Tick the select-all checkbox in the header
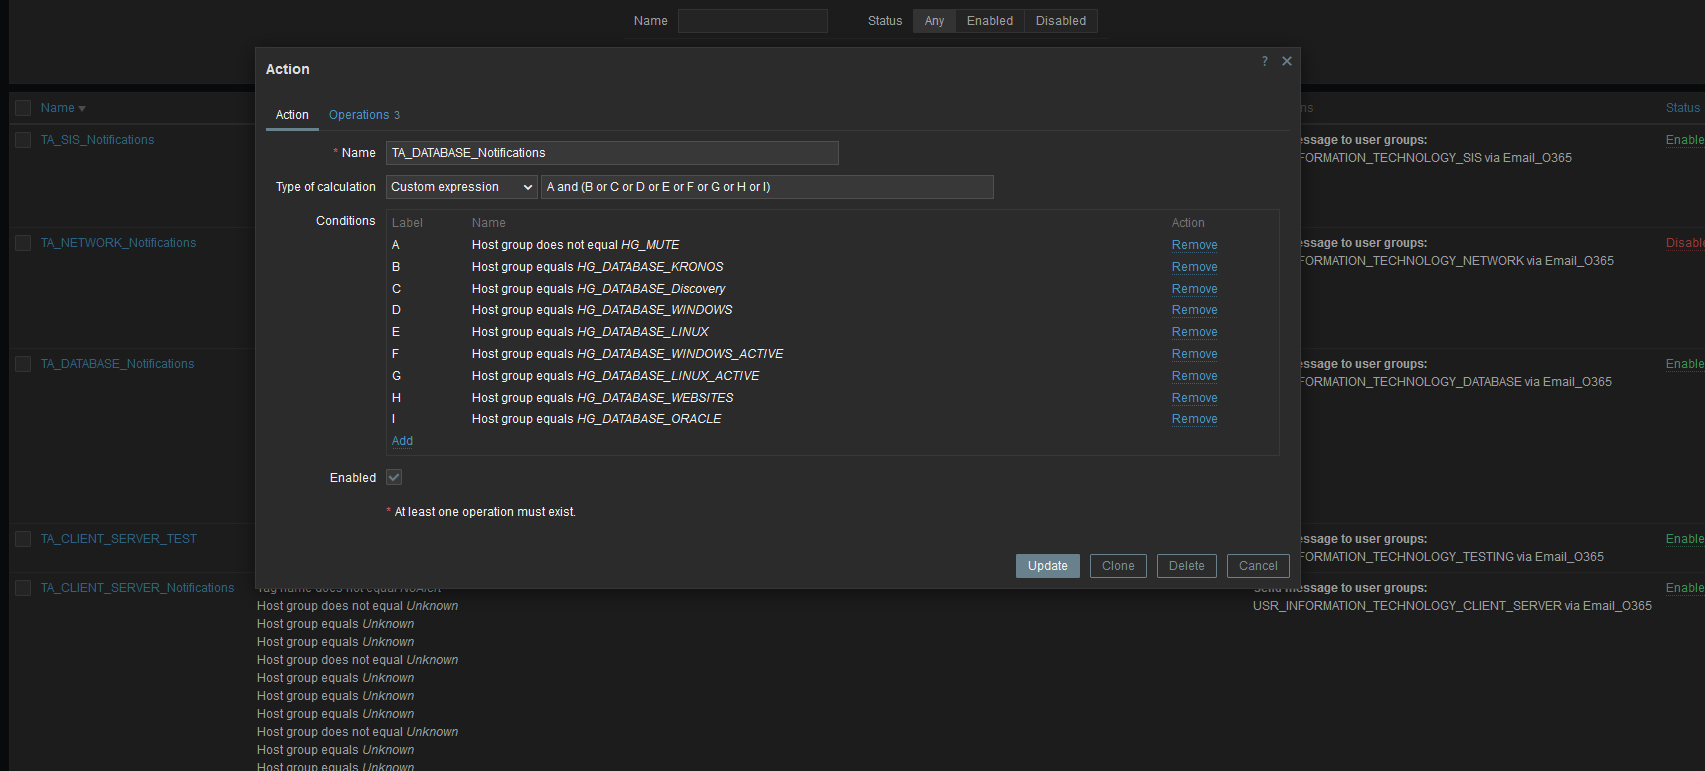 pos(23,108)
